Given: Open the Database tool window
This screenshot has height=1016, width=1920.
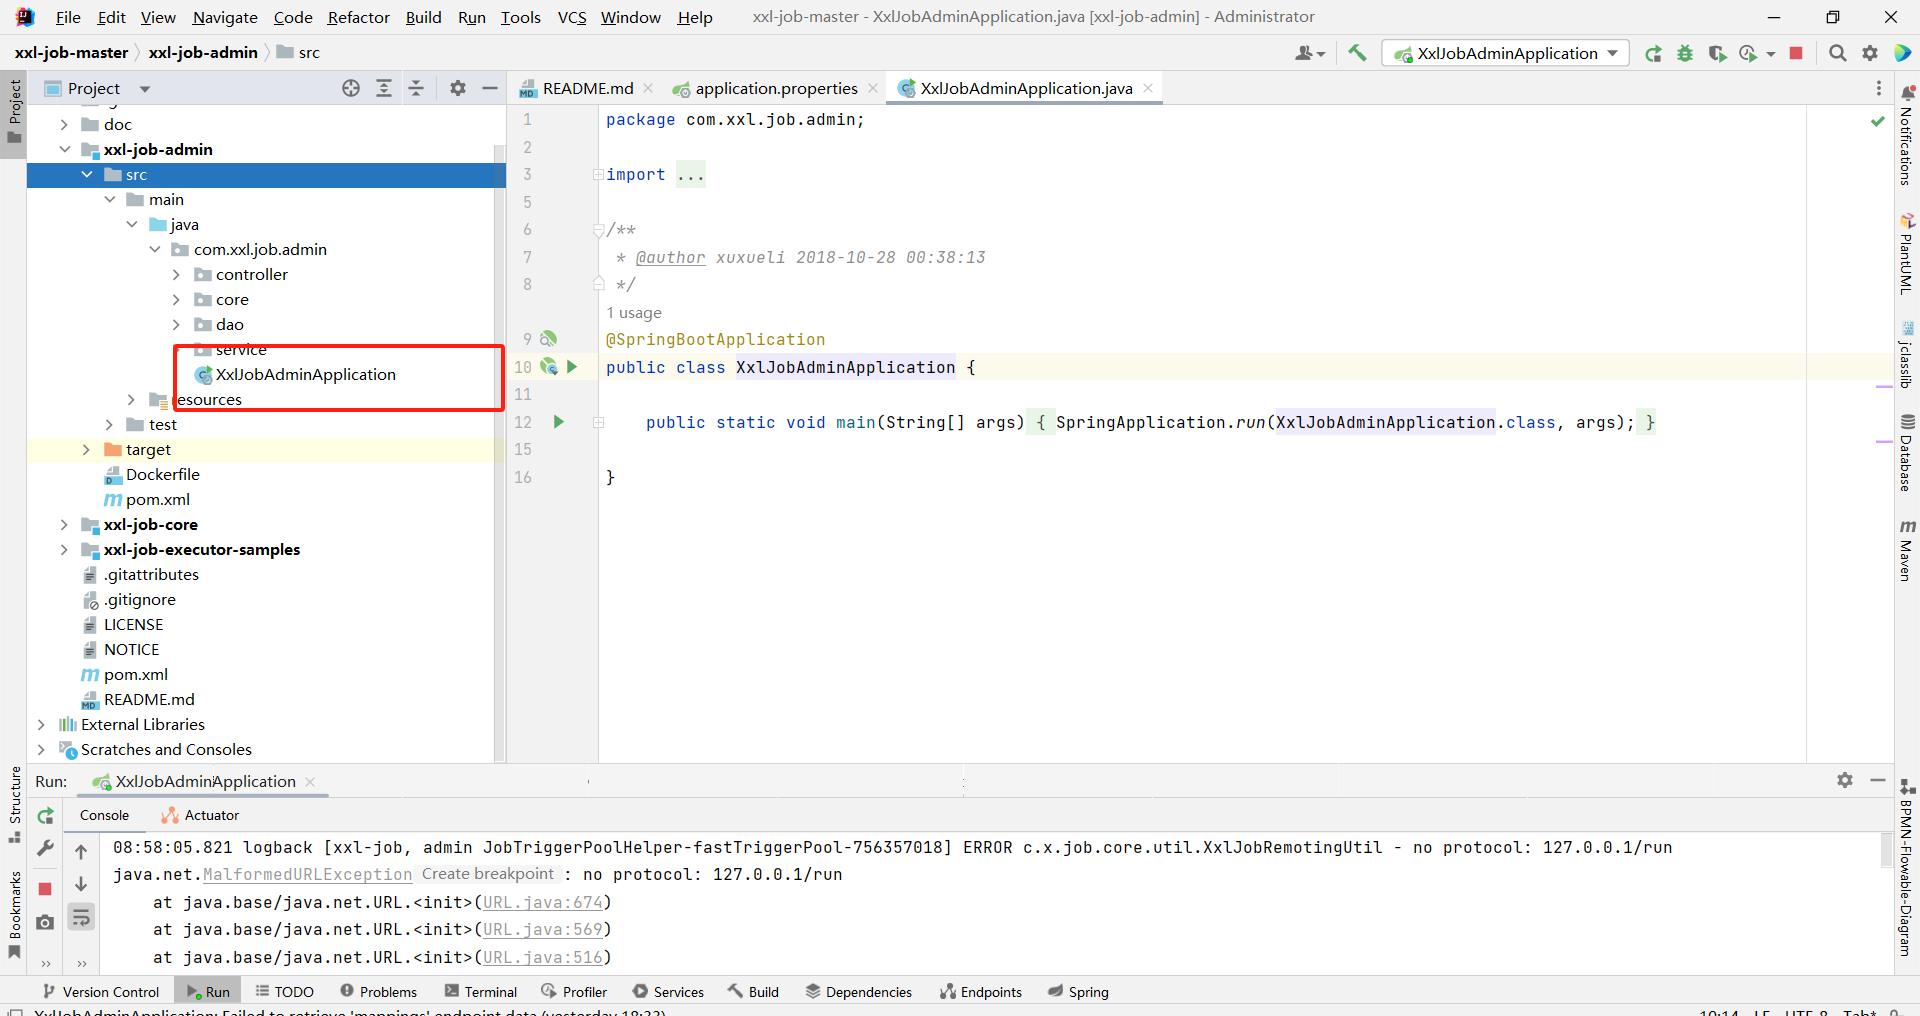Looking at the screenshot, I should point(1907,453).
